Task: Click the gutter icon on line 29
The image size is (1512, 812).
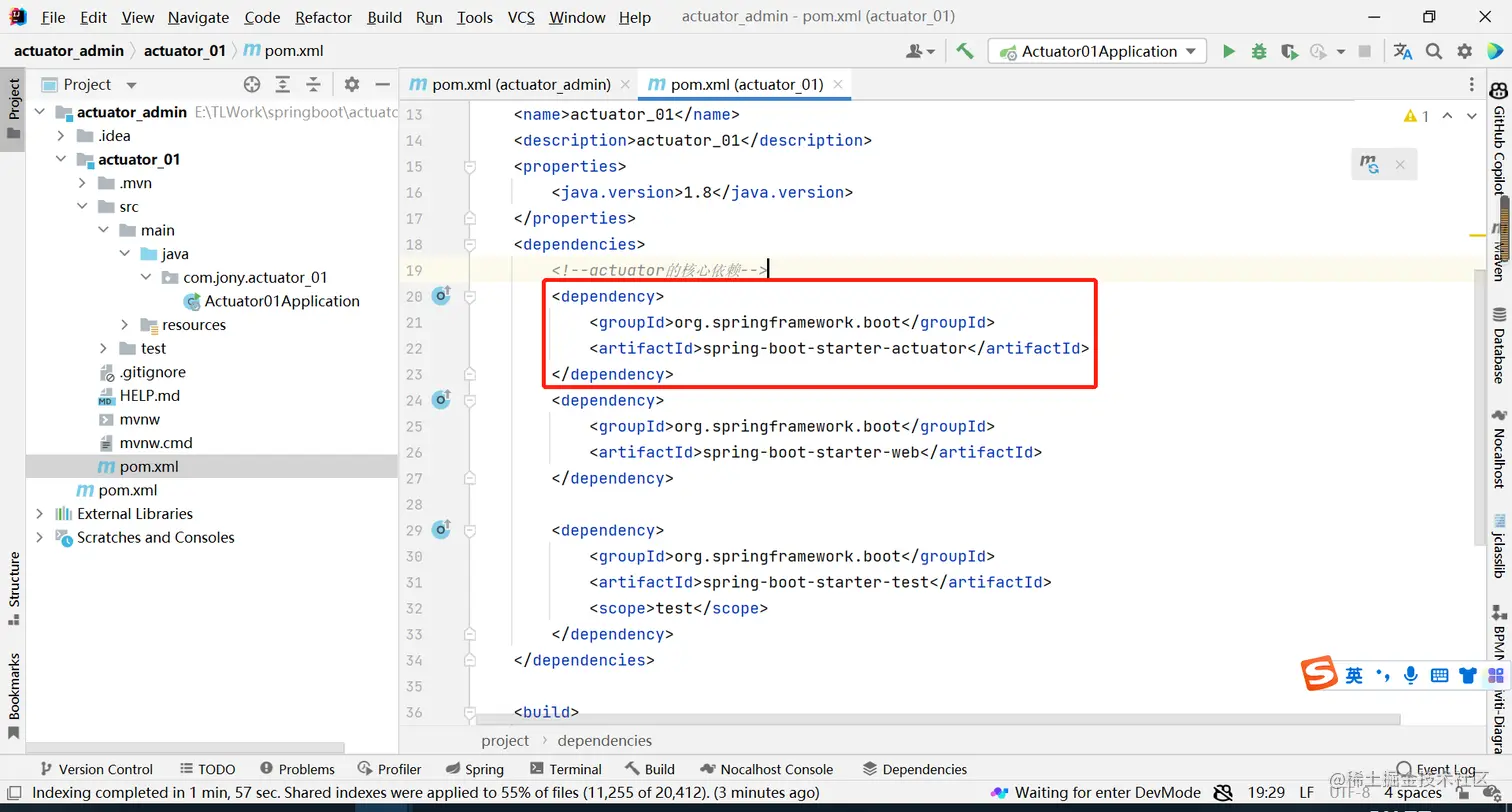Action: [x=441, y=530]
